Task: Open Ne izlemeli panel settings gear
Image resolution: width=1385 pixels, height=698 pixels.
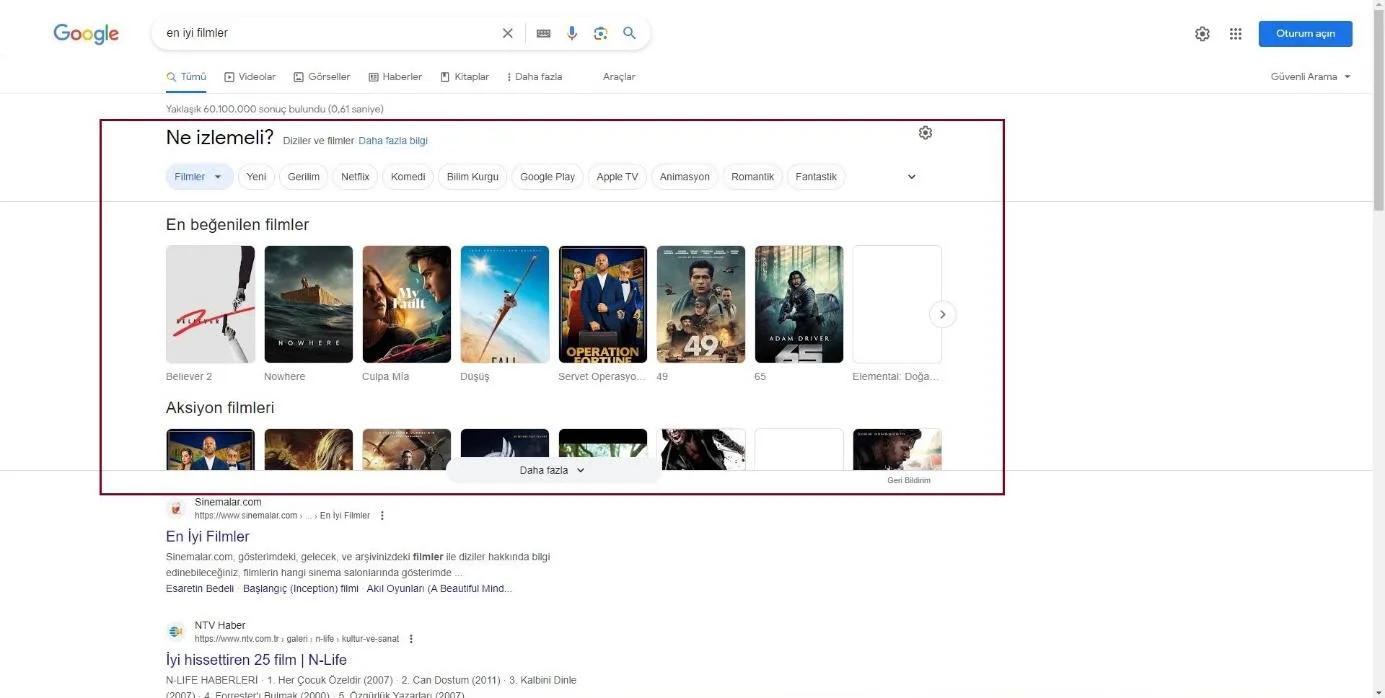Action: (x=925, y=133)
